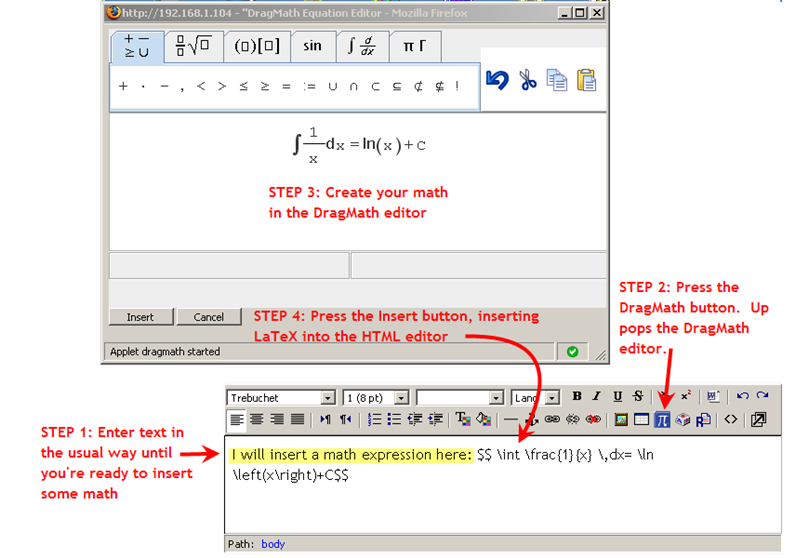Screen dimensions: 795x558
Task: Toggle right text alignment
Action: 277,420
